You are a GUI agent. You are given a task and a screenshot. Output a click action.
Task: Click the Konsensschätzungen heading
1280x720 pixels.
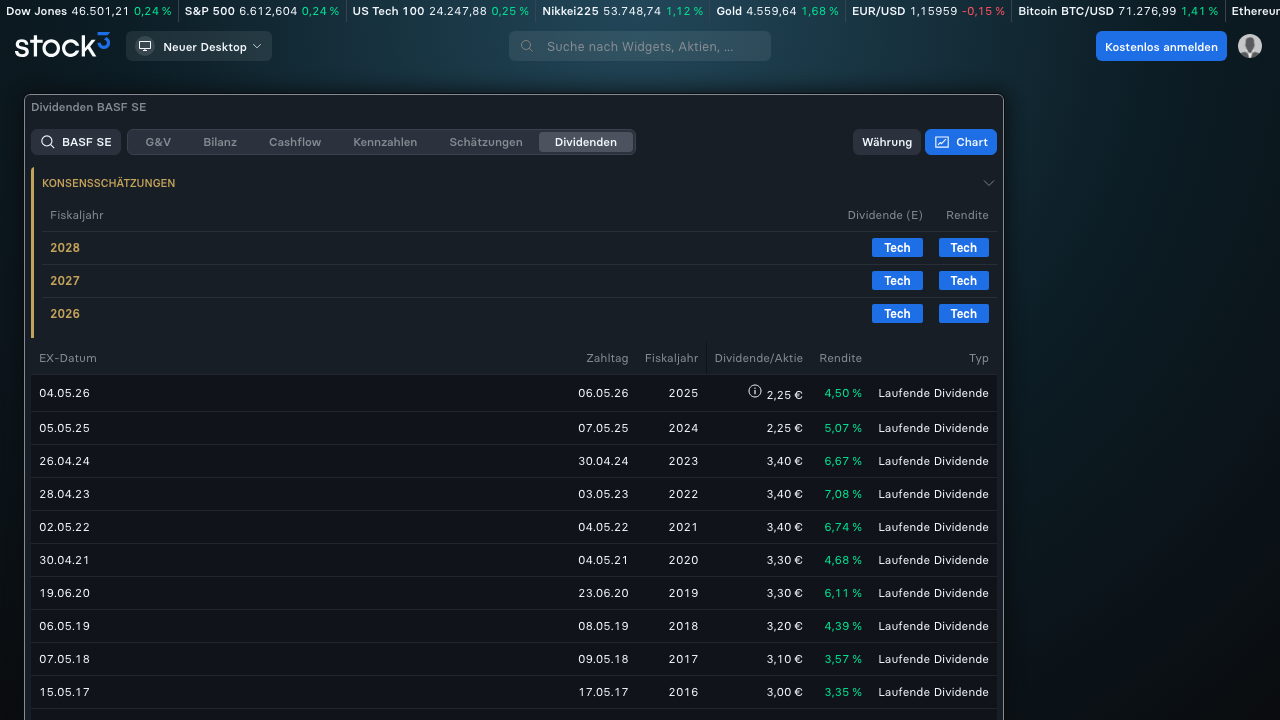(108, 183)
